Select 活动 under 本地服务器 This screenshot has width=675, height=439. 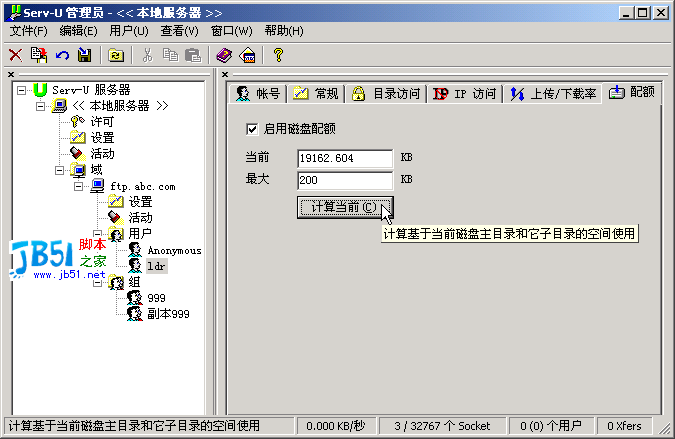[x=102, y=154]
